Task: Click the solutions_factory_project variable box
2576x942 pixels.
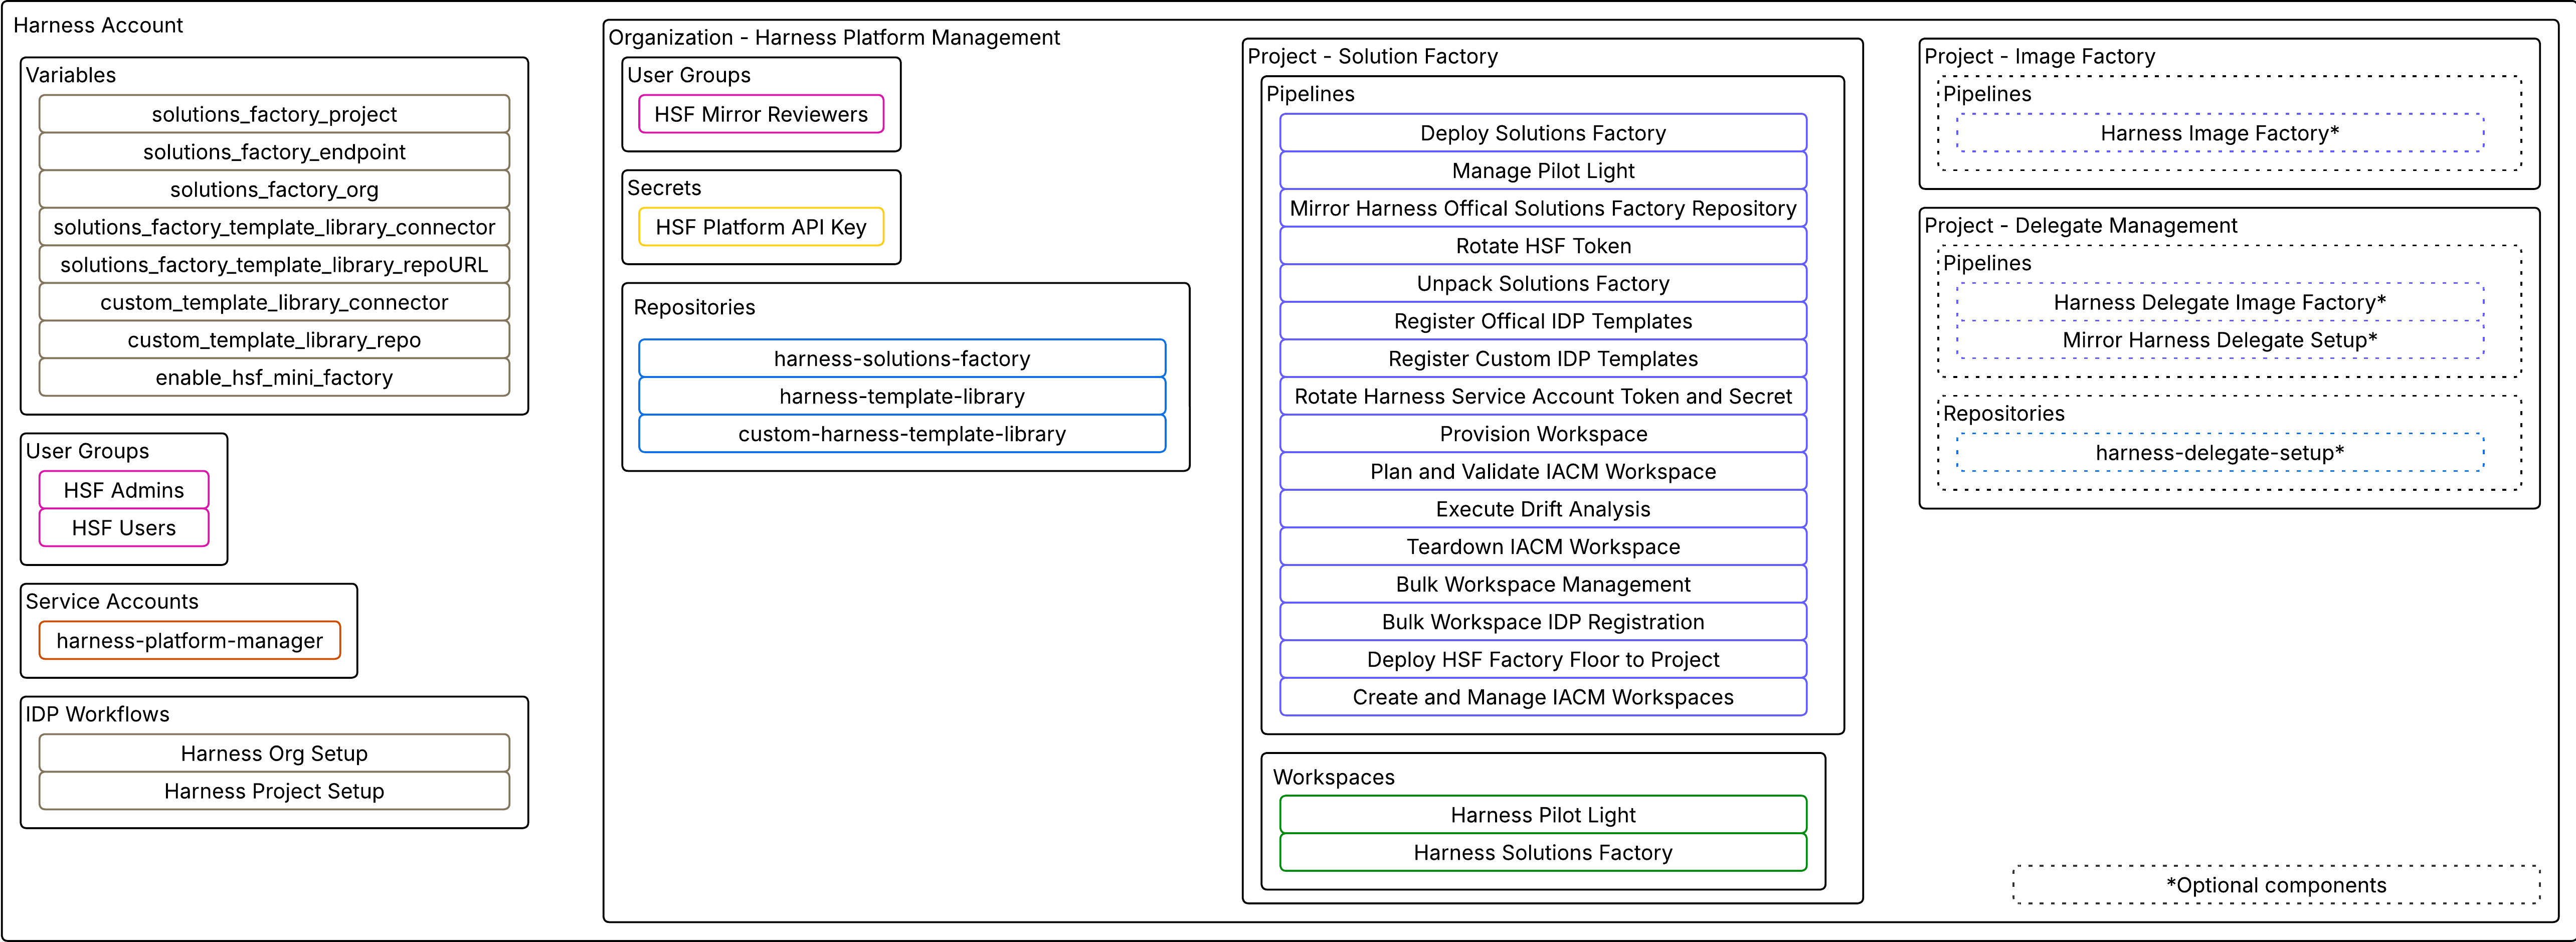Action: tap(274, 114)
